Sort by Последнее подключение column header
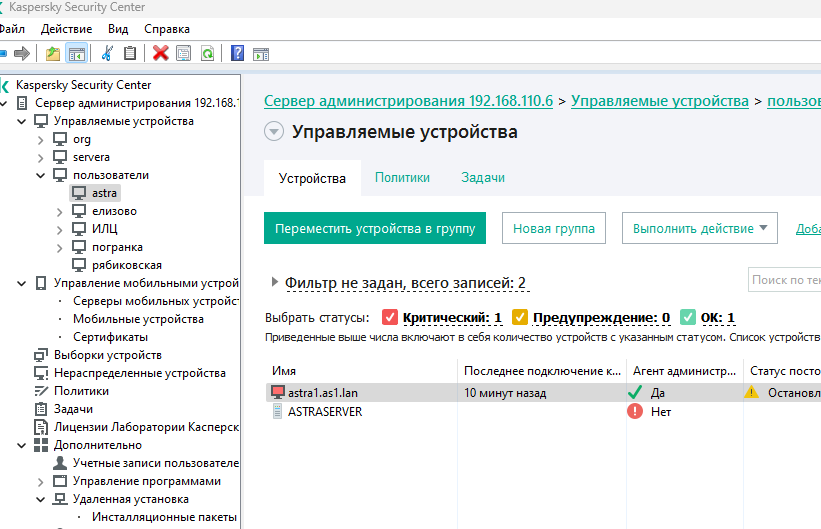The image size is (821, 529). pyautogui.click(x=542, y=371)
